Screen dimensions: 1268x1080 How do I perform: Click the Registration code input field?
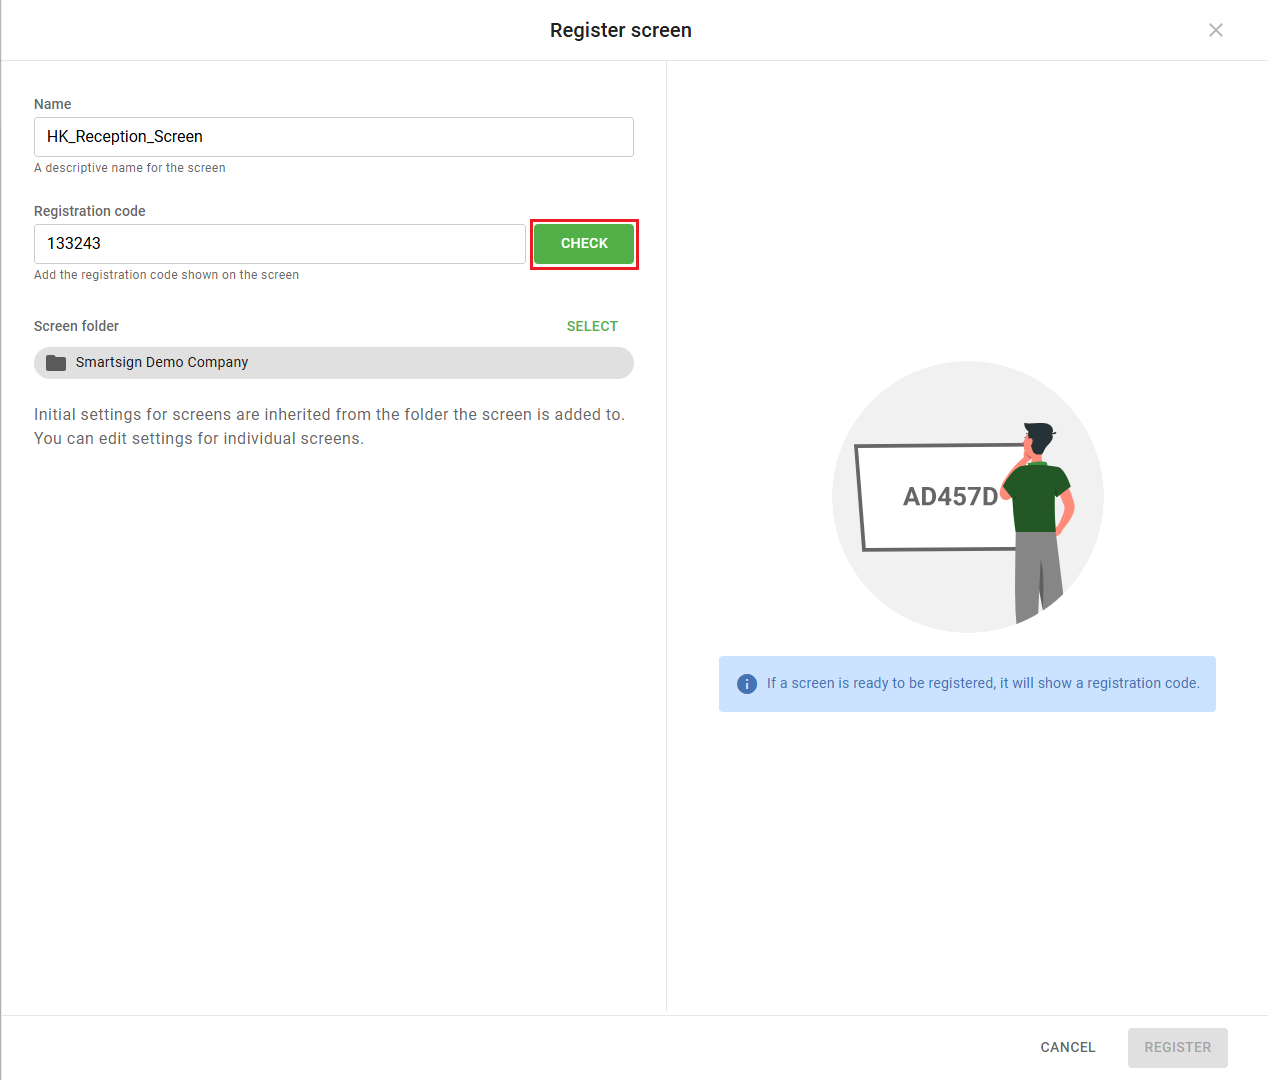coord(280,244)
